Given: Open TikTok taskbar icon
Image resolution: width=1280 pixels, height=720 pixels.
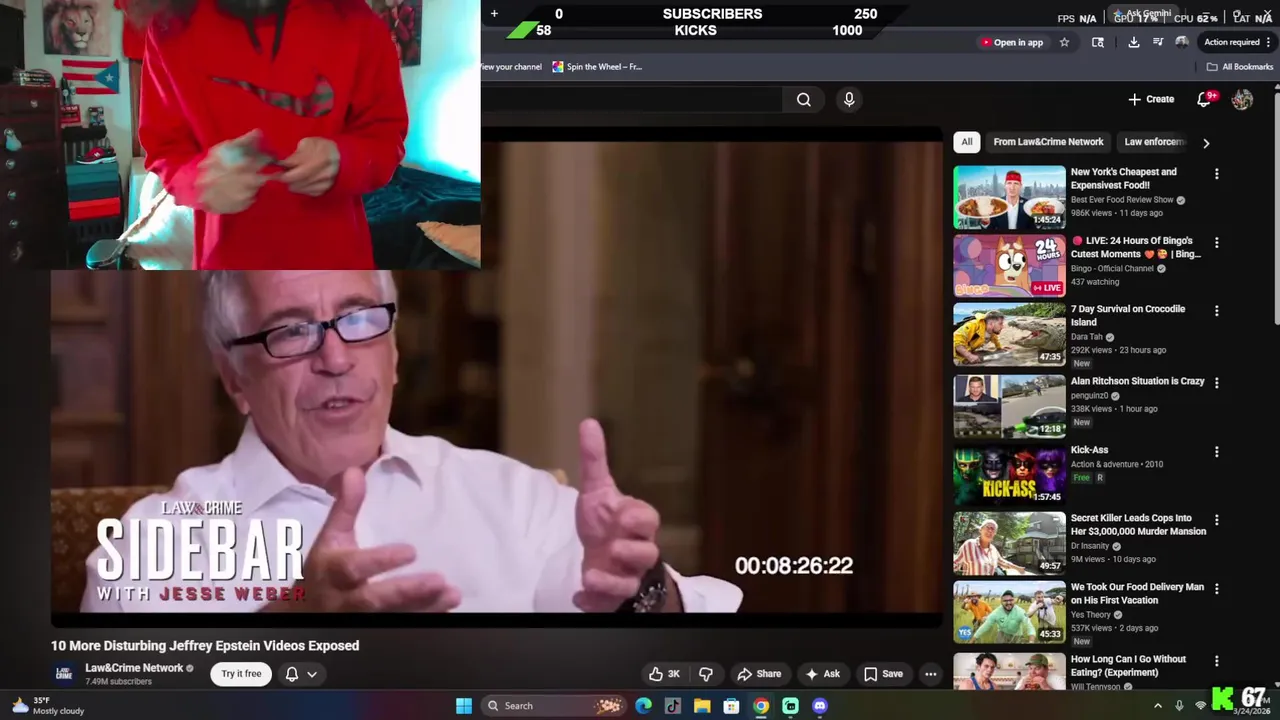Looking at the screenshot, I should click(x=672, y=706).
